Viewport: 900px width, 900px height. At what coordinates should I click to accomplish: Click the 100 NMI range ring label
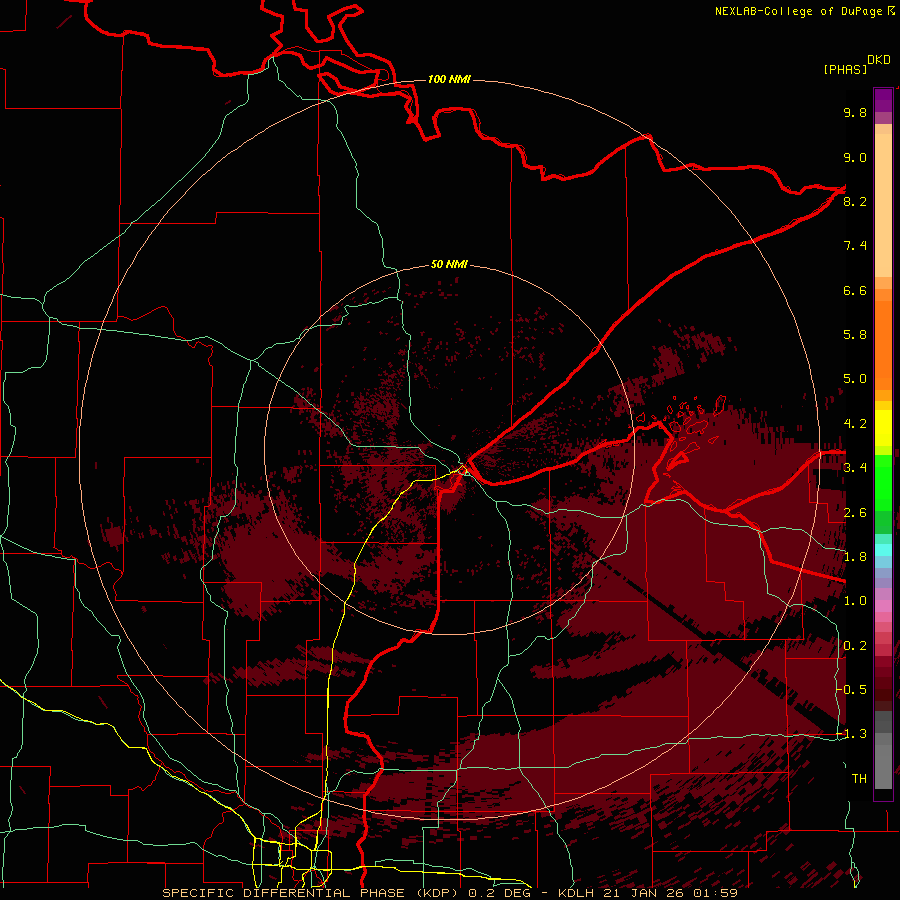pos(449,79)
